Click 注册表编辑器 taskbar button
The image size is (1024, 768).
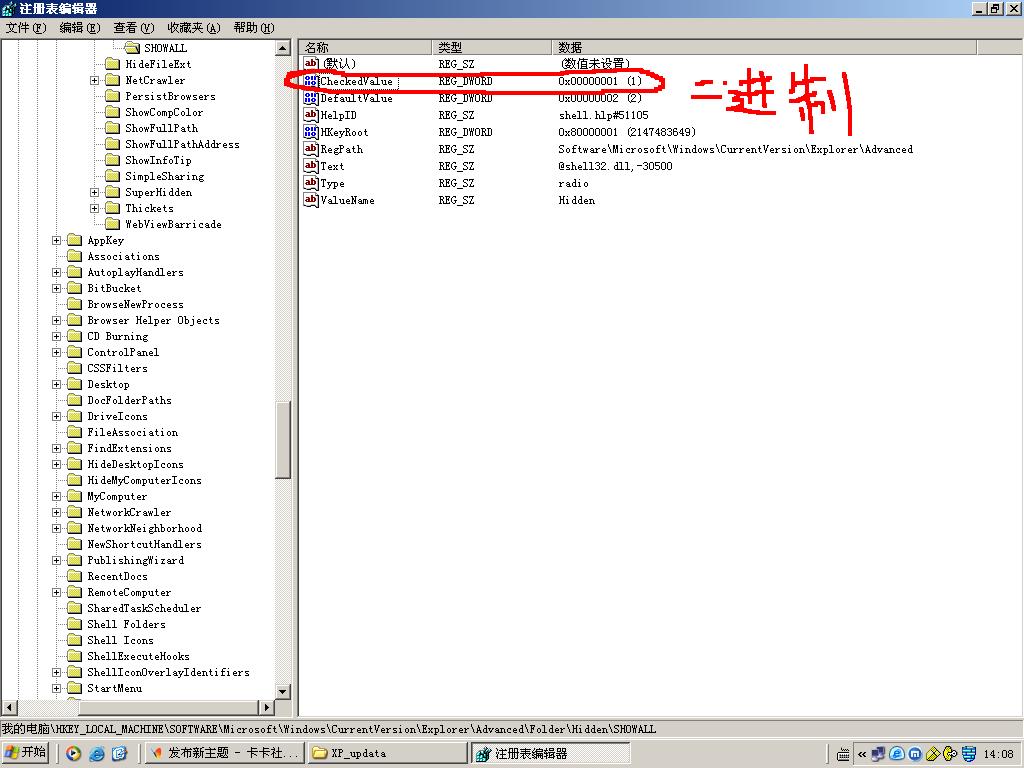pyautogui.click(x=551, y=753)
